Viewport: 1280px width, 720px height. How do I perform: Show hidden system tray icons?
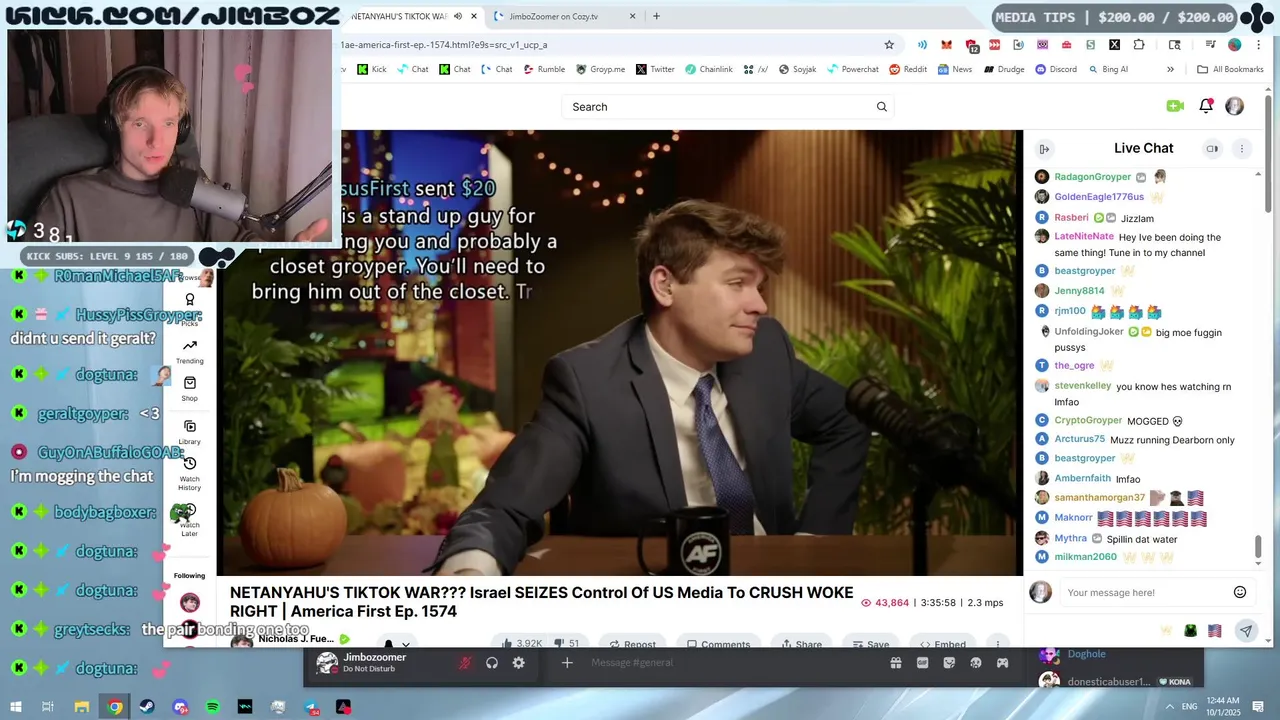click(x=1170, y=707)
